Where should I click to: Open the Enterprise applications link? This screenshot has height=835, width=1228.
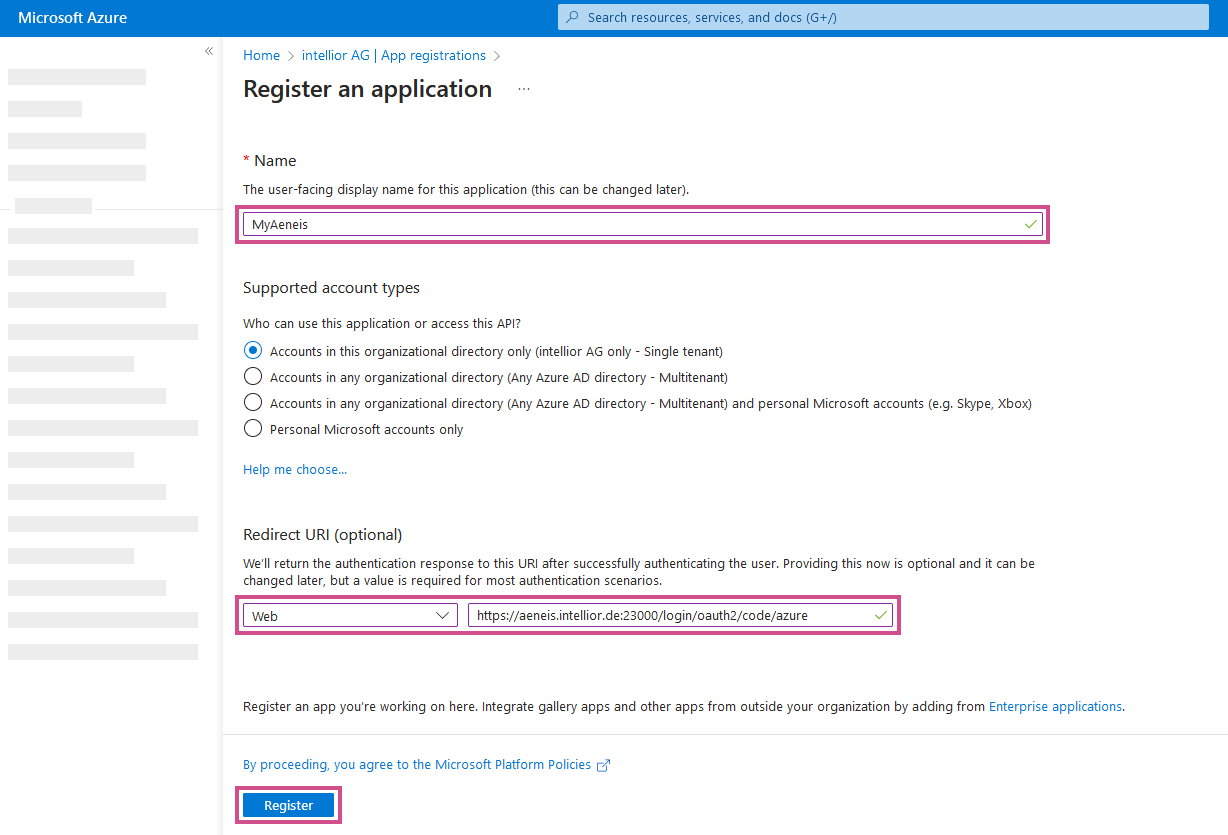pos(1055,706)
